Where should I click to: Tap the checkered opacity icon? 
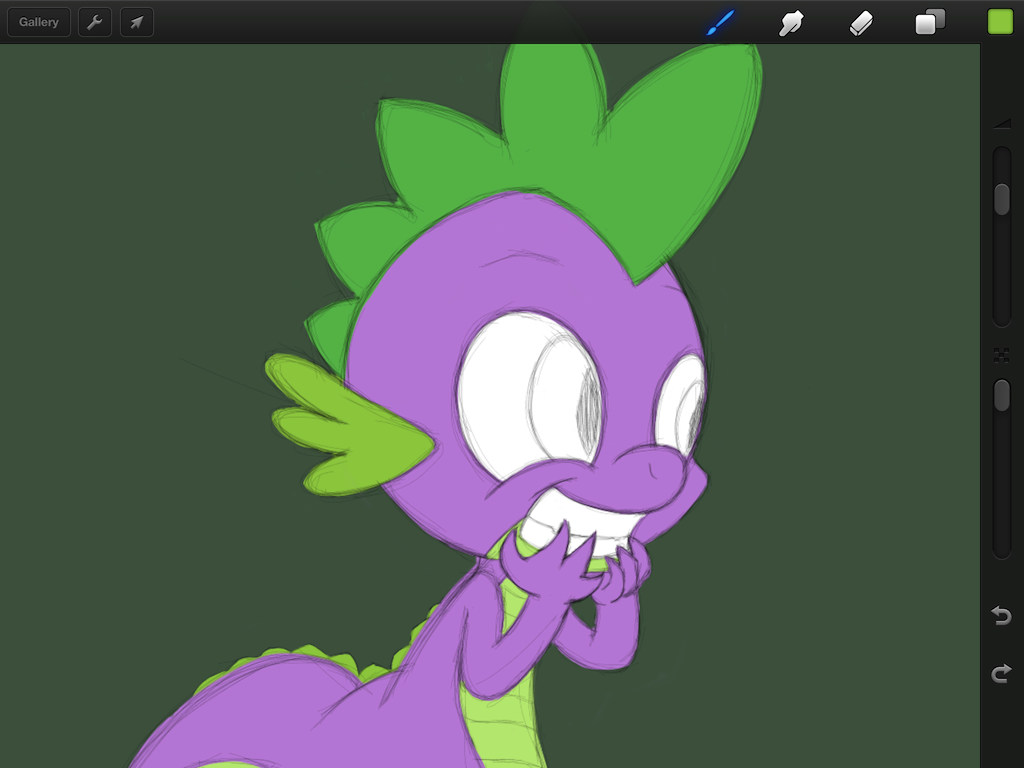[x=1001, y=355]
